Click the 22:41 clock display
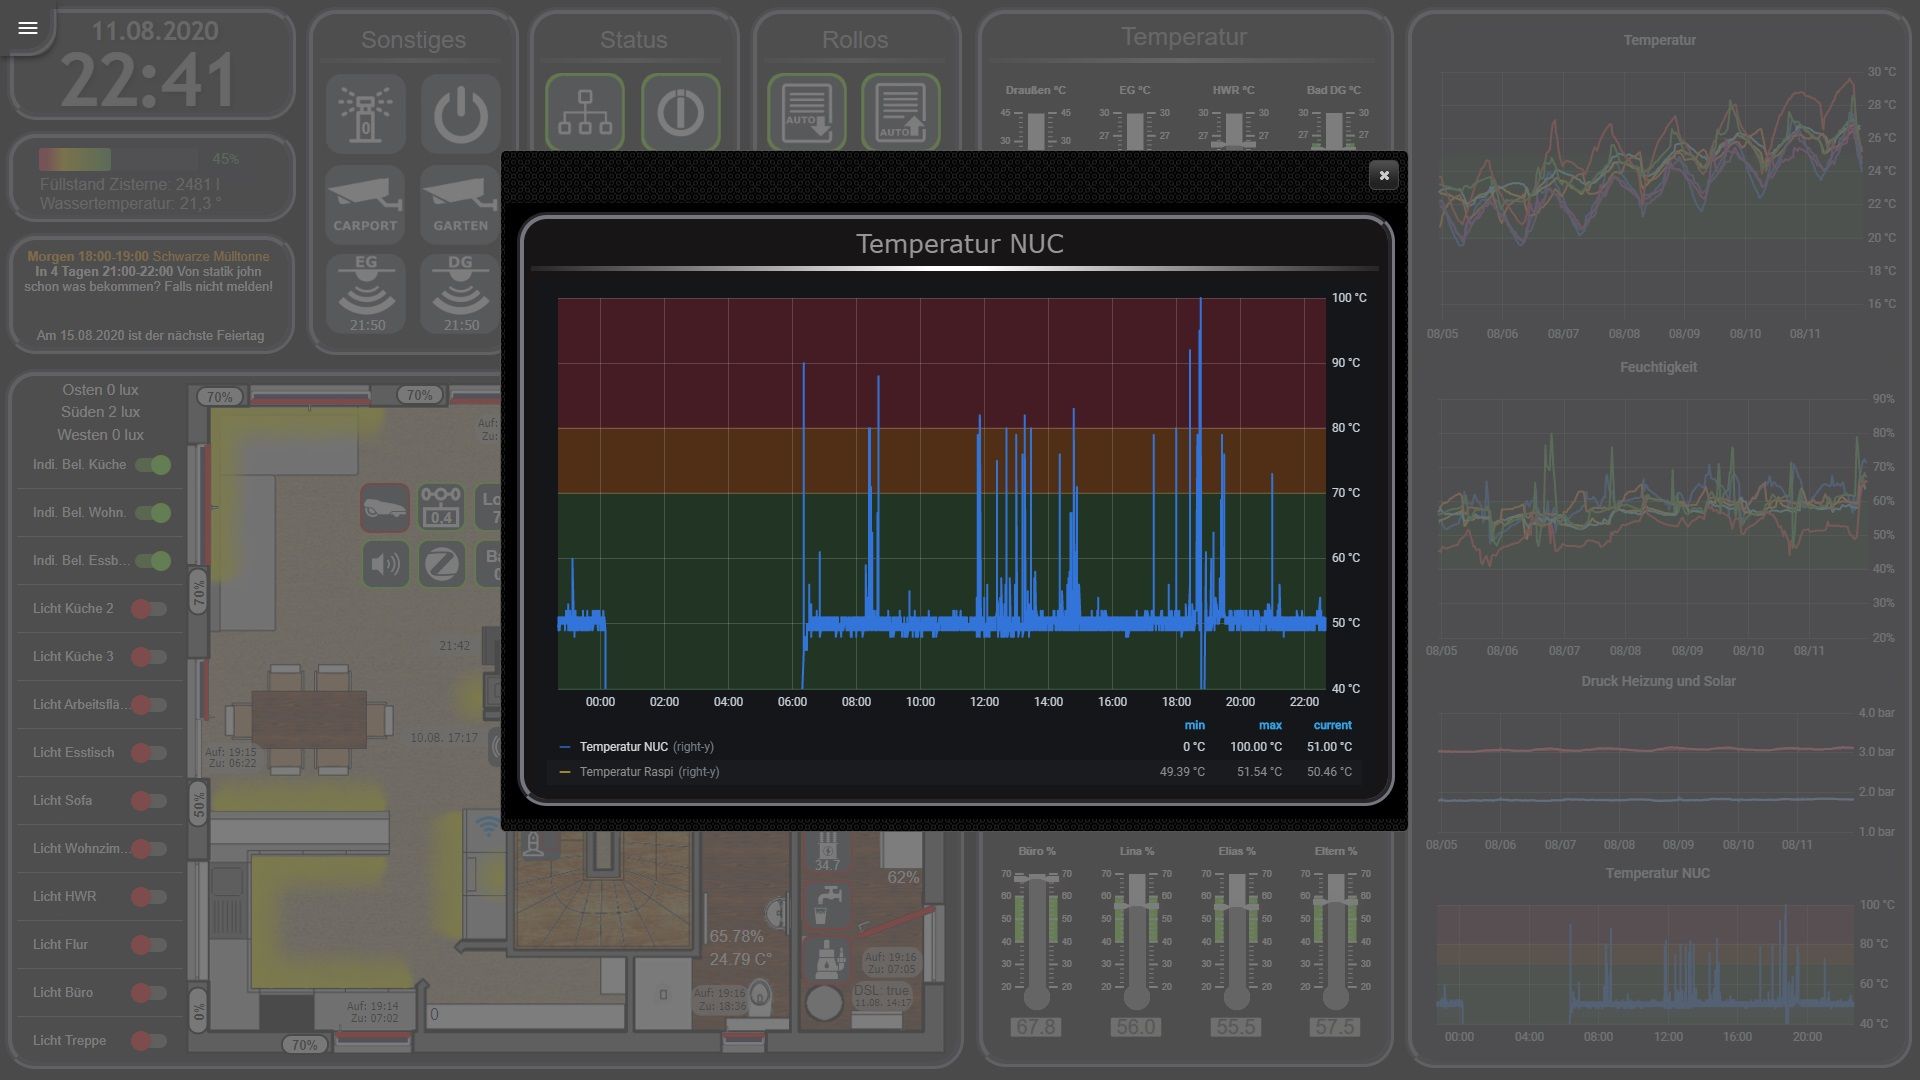The width and height of the screenshot is (1920, 1080). click(x=148, y=80)
